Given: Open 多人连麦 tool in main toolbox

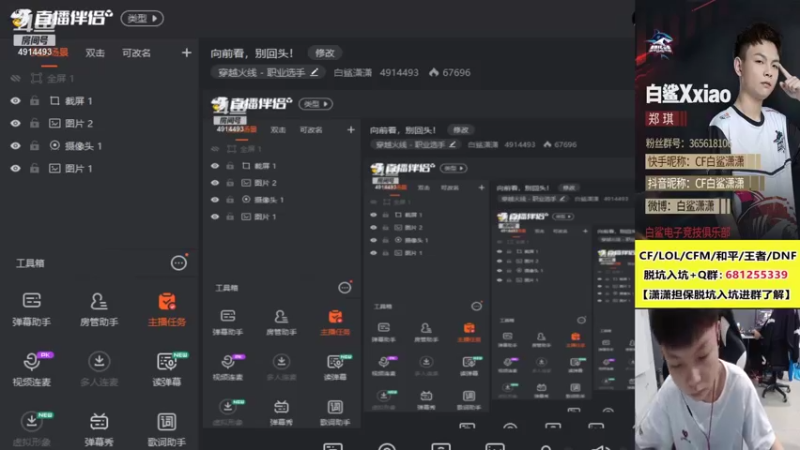Looking at the screenshot, I should point(99,369).
